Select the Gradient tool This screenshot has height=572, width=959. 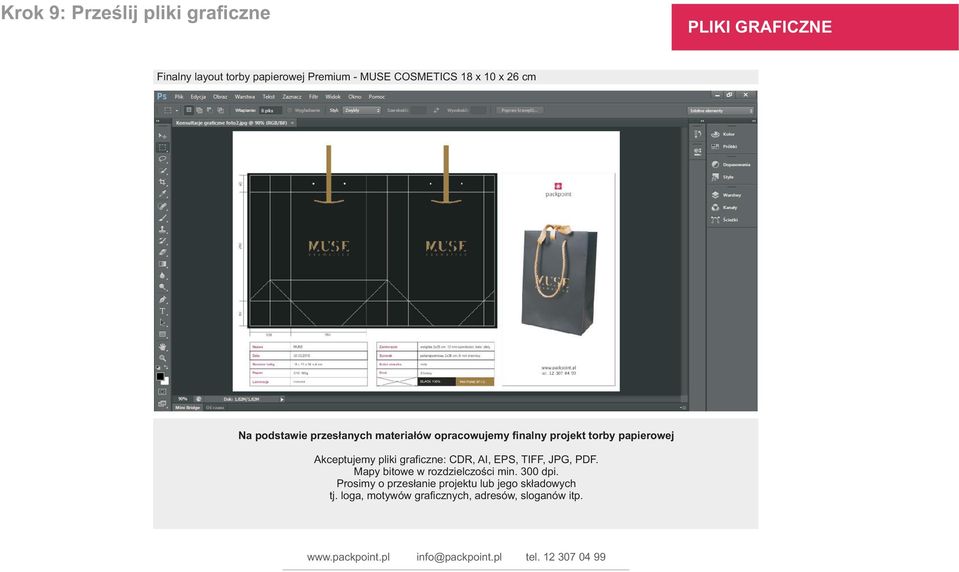click(x=162, y=264)
